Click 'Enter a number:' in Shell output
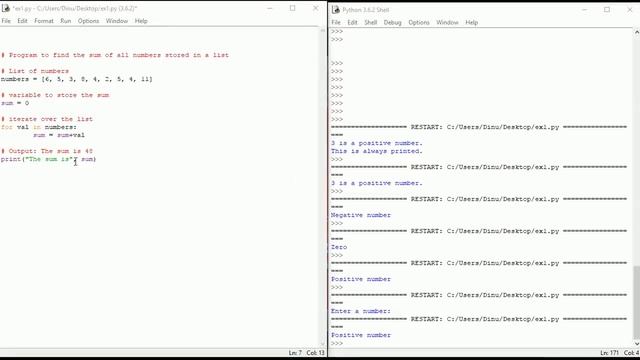640x360 pixels. (361, 311)
